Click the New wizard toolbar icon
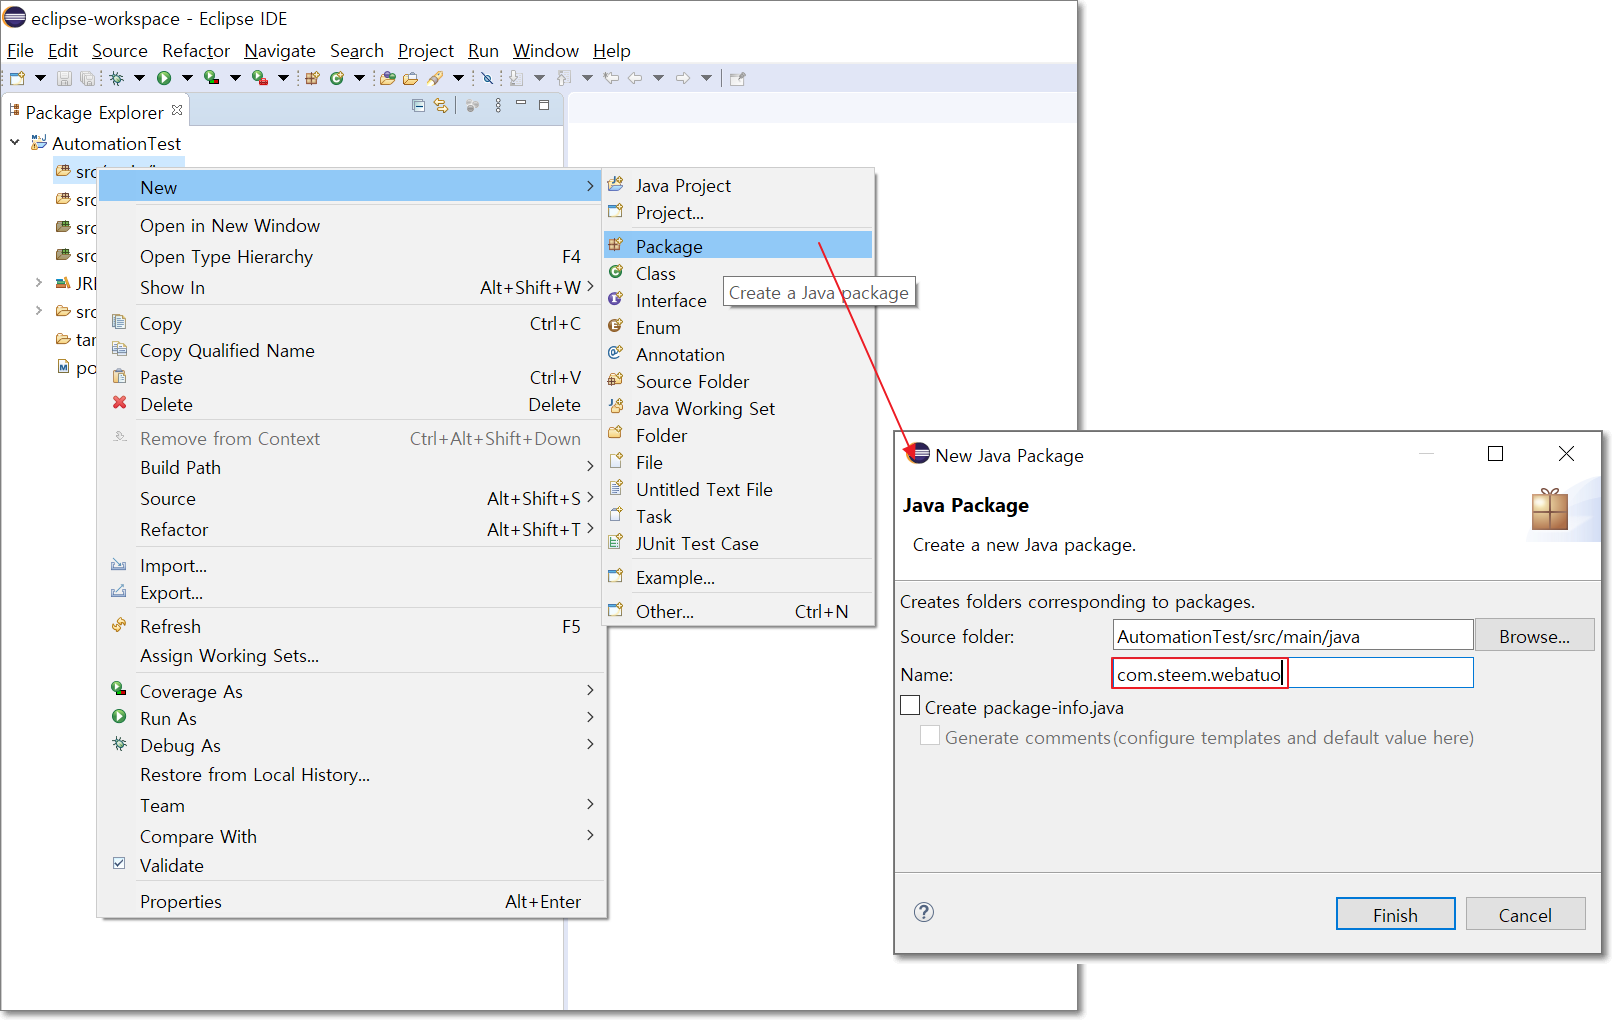 point(17,78)
